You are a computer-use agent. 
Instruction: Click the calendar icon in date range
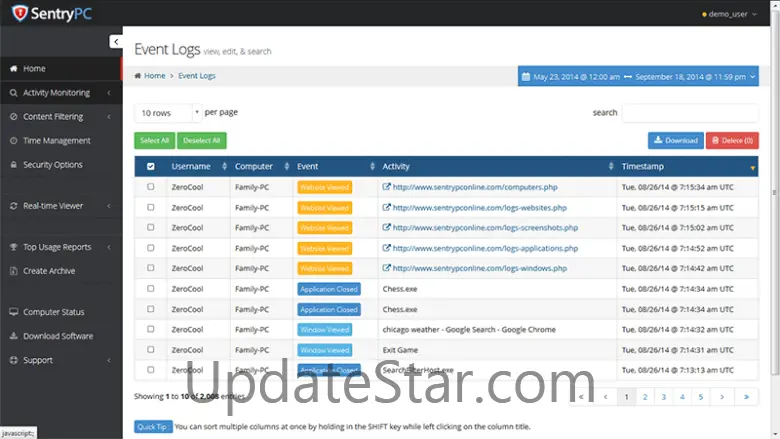click(526, 77)
